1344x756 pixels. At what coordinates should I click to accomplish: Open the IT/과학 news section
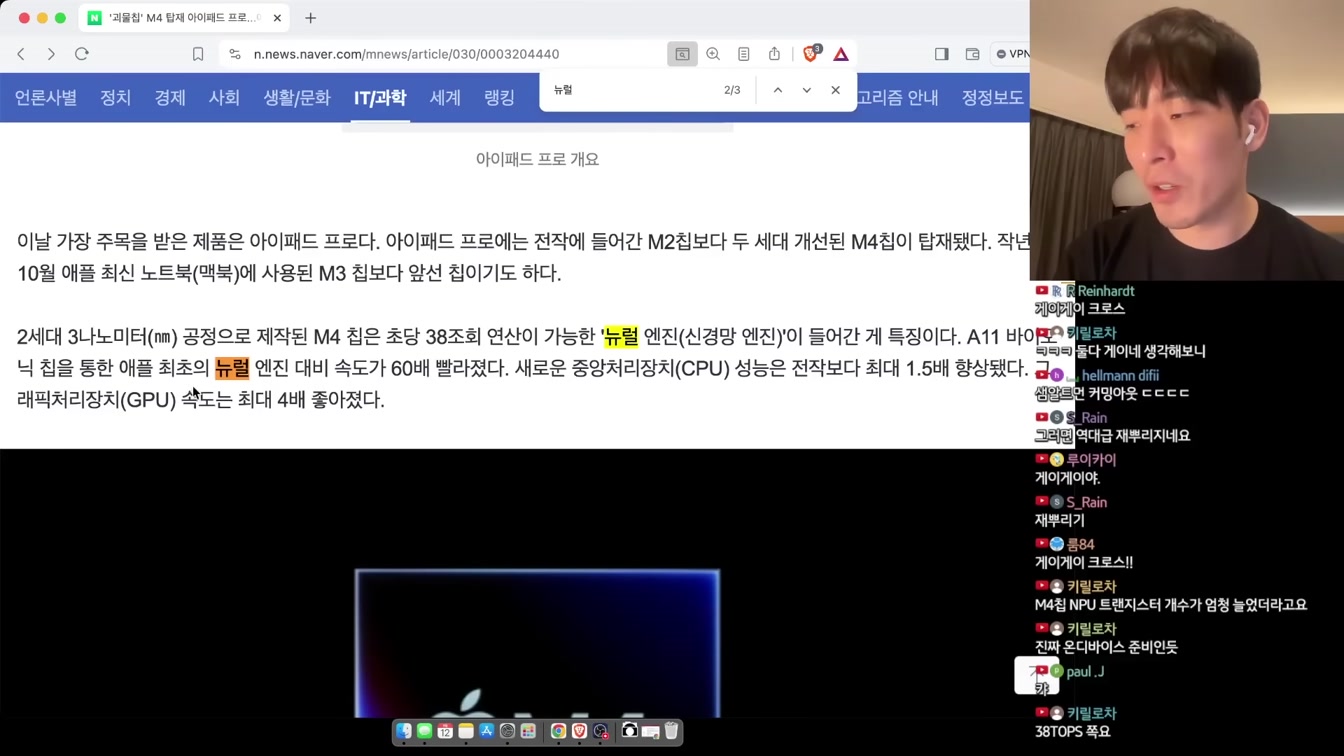point(380,98)
